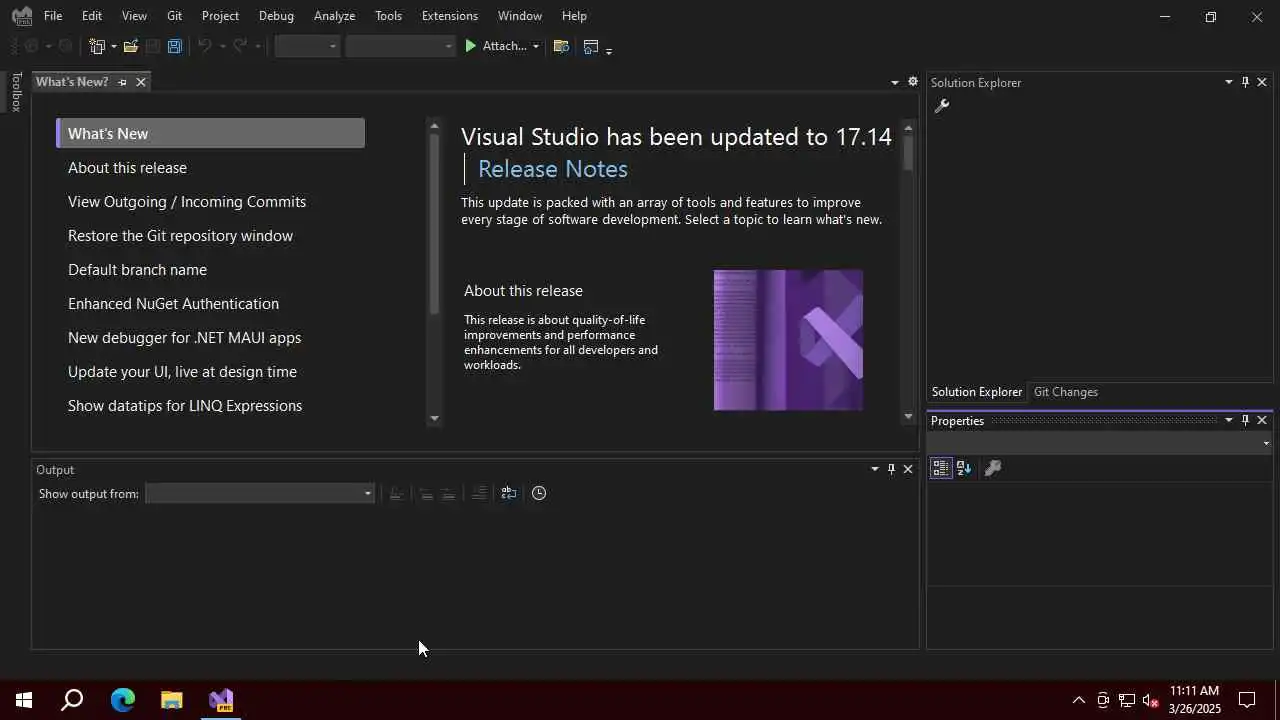Click the Visual Studio logo icon
The image size is (1280, 720).
tap(22, 16)
